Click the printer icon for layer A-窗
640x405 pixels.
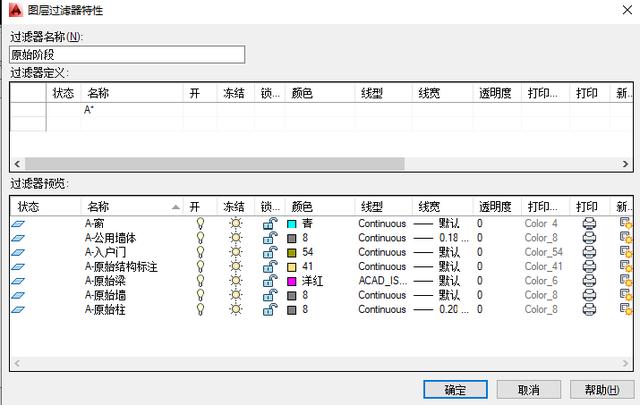click(589, 223)
